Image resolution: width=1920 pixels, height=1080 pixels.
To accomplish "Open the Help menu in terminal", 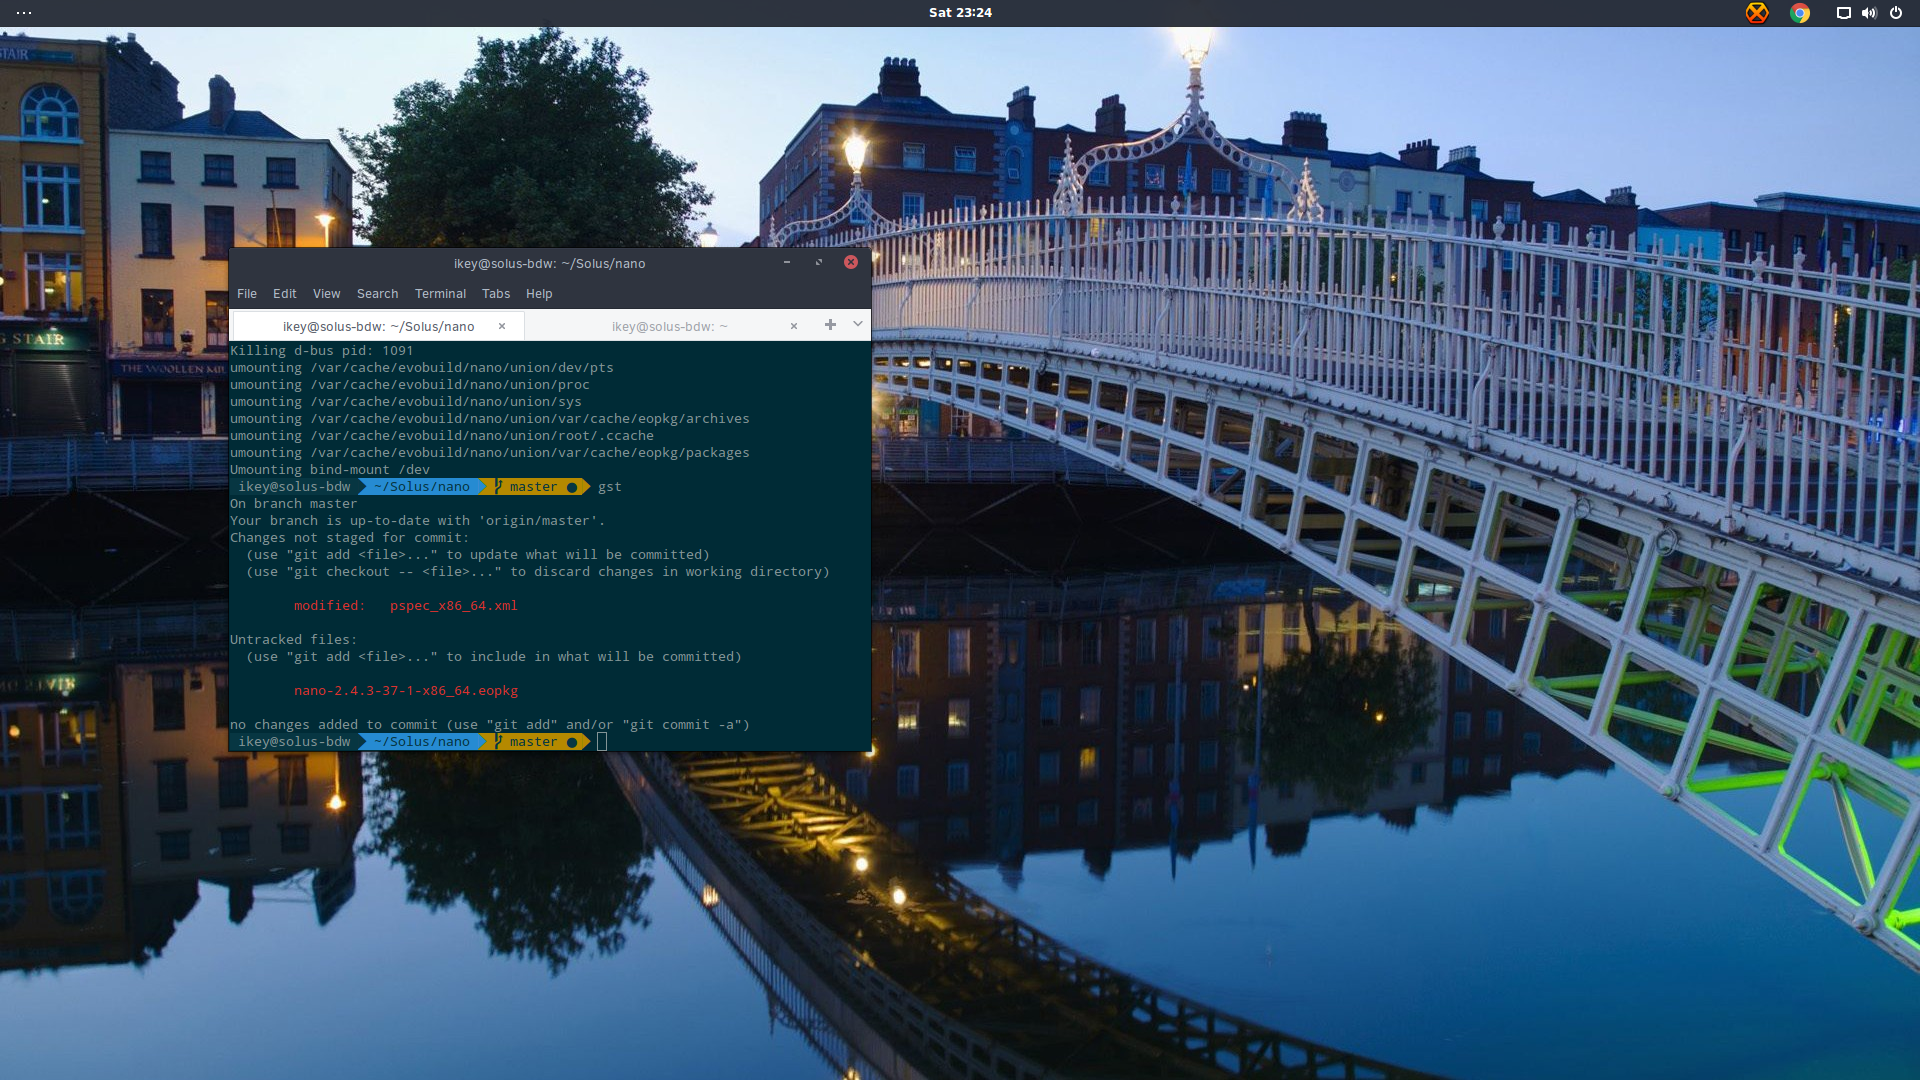I will click(539, 294).
